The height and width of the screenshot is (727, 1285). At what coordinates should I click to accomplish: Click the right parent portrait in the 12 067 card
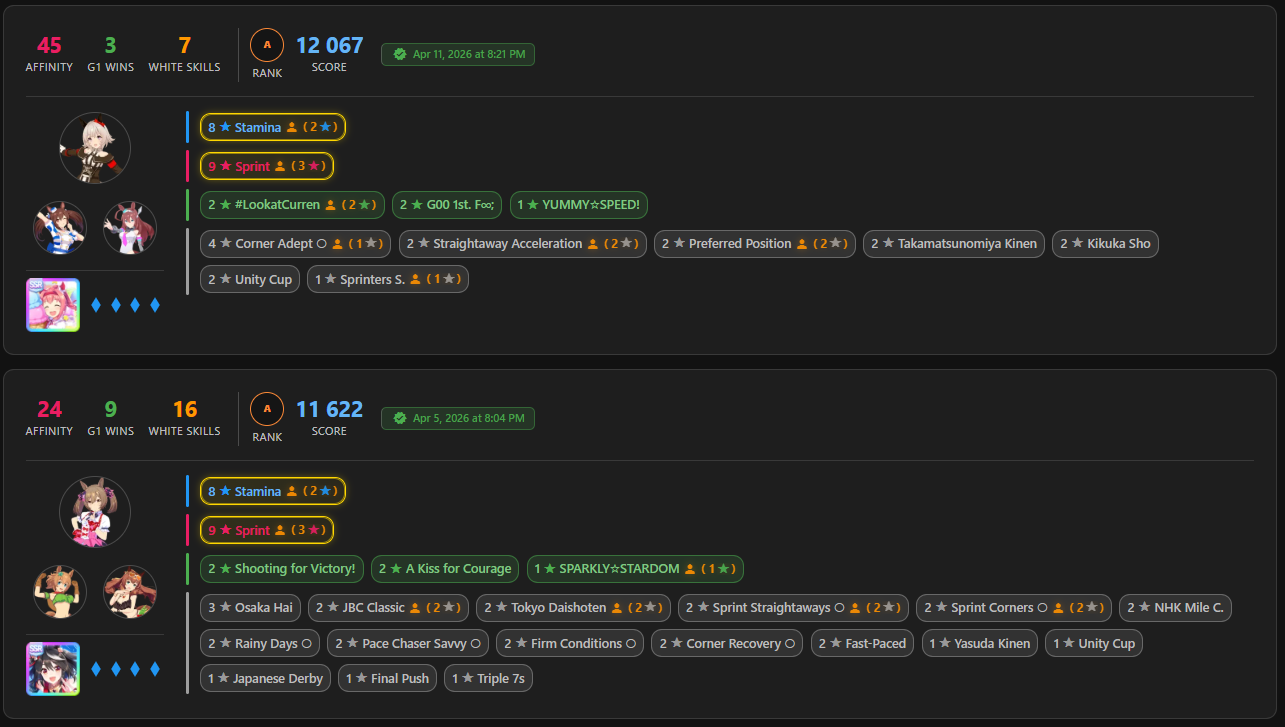[130, 228]
